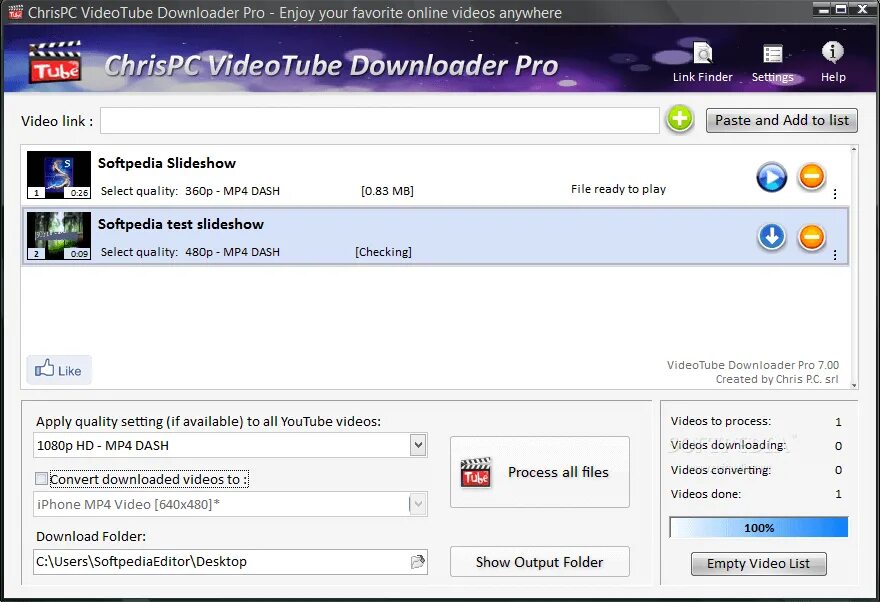Viewport: 880px width, 602px height.
Task: Select the Softpedia test slideshow thumbnail
Action: pos(58,235)
